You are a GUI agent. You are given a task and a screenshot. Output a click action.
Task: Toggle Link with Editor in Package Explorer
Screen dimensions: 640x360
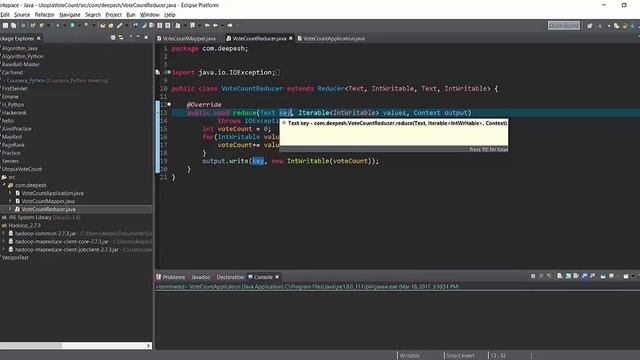121,38
